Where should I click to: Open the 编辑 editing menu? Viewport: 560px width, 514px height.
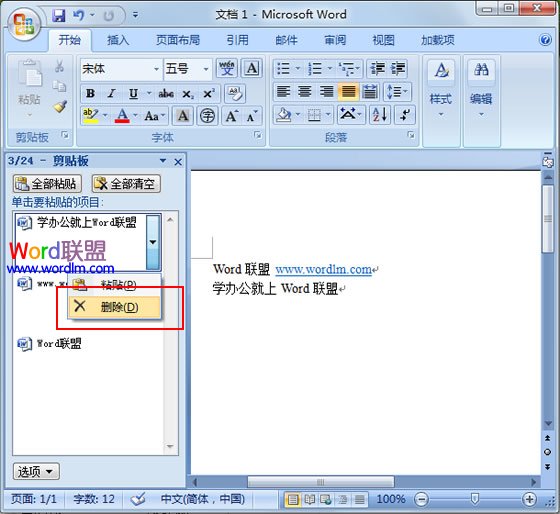pos(481,89)
